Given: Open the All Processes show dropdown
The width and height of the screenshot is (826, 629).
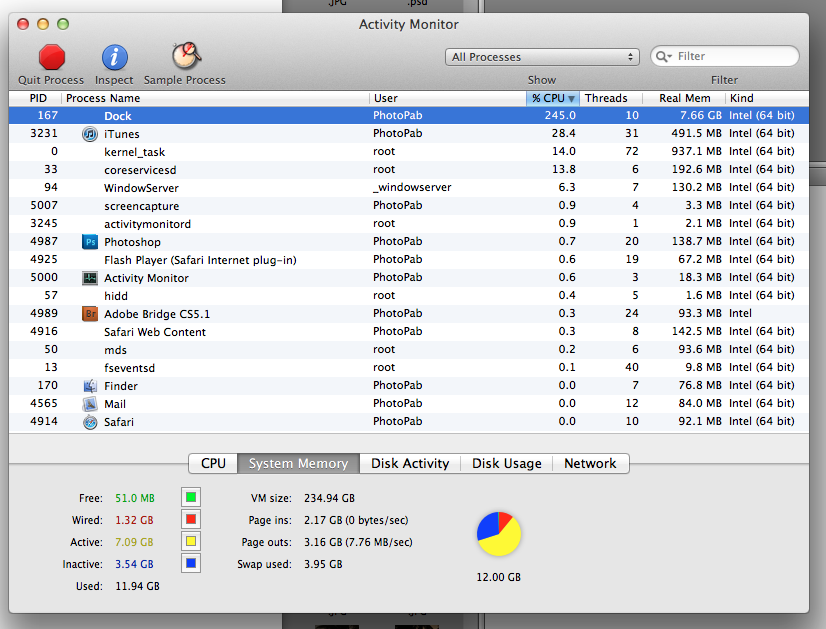Looking at the screenshot, I should [x=542, y=57].
